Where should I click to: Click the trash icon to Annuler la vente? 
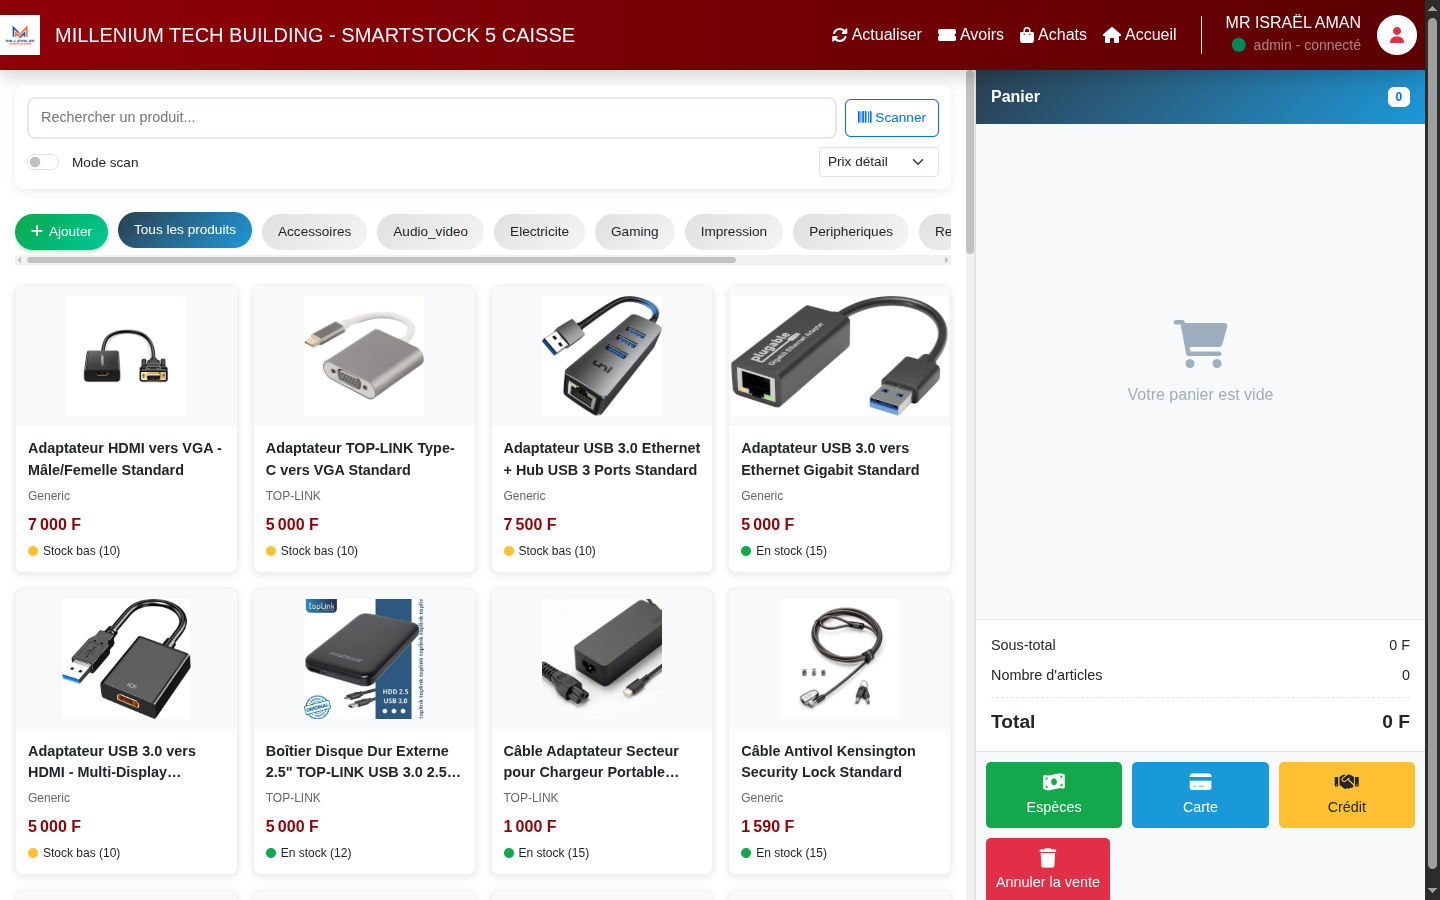pyautogui.click(x=1047, y=857)
